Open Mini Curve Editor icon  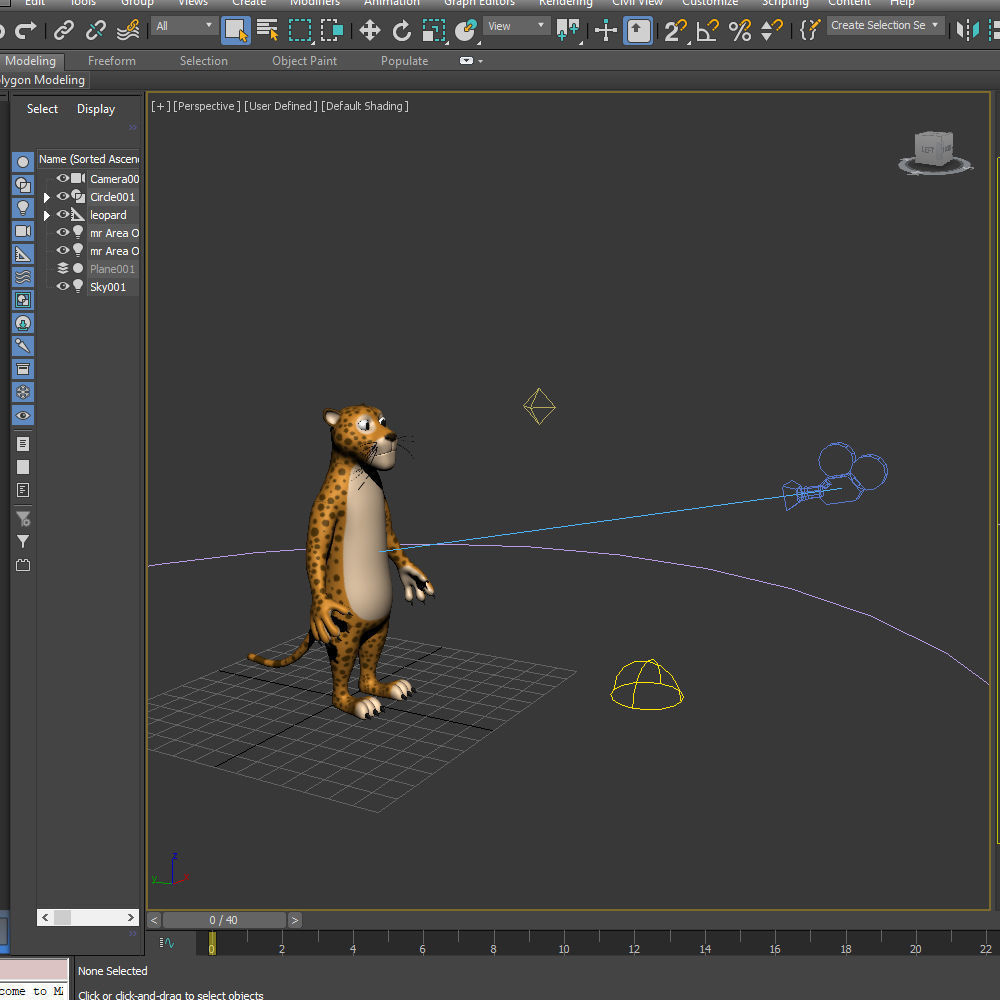(167, 943)
